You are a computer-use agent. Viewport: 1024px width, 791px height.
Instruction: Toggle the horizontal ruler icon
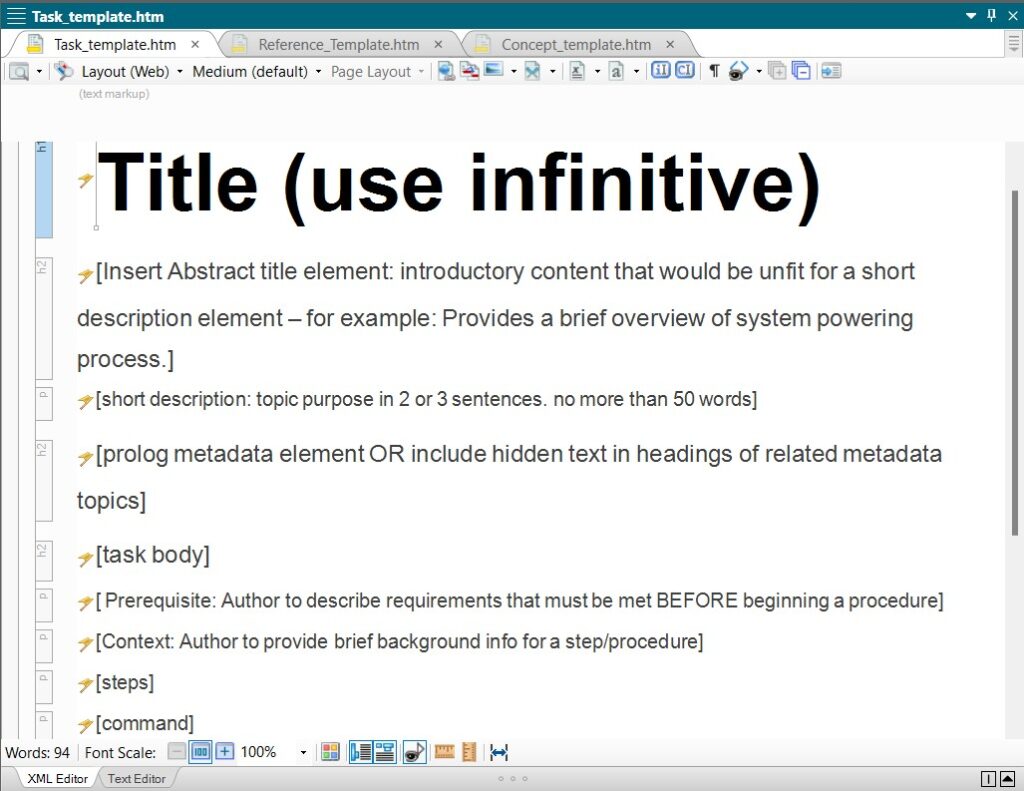point(444,752)
